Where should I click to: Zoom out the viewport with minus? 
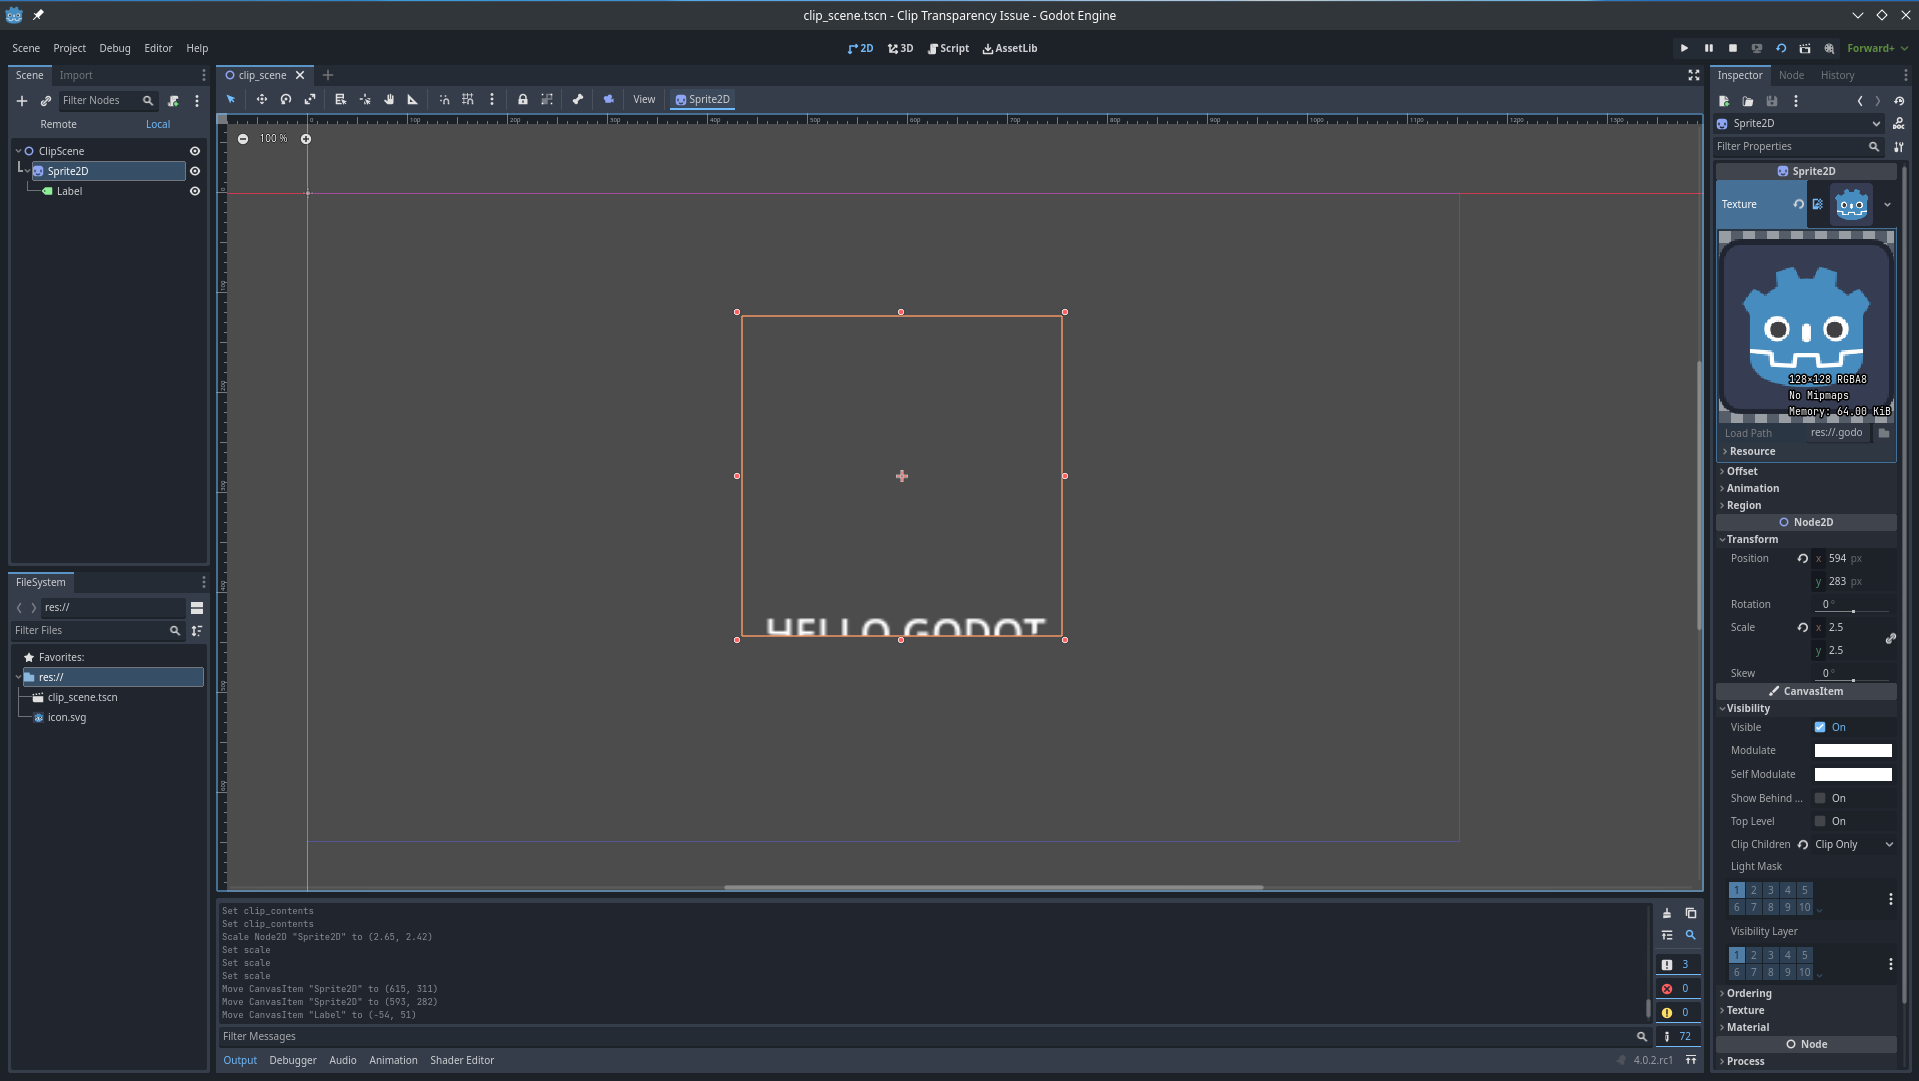[x=243, y=139]
